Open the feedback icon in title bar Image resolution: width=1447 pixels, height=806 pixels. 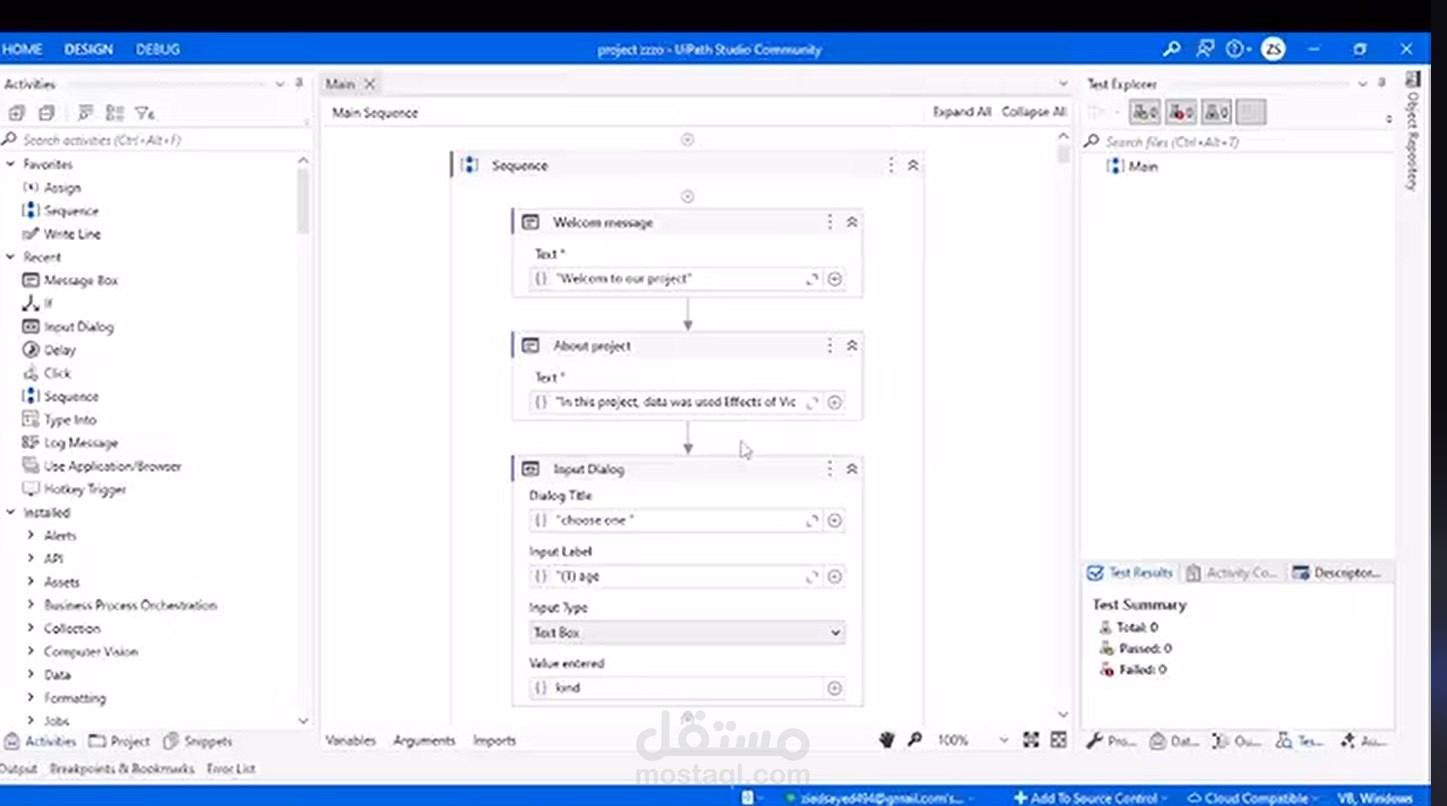(1205, 48)
